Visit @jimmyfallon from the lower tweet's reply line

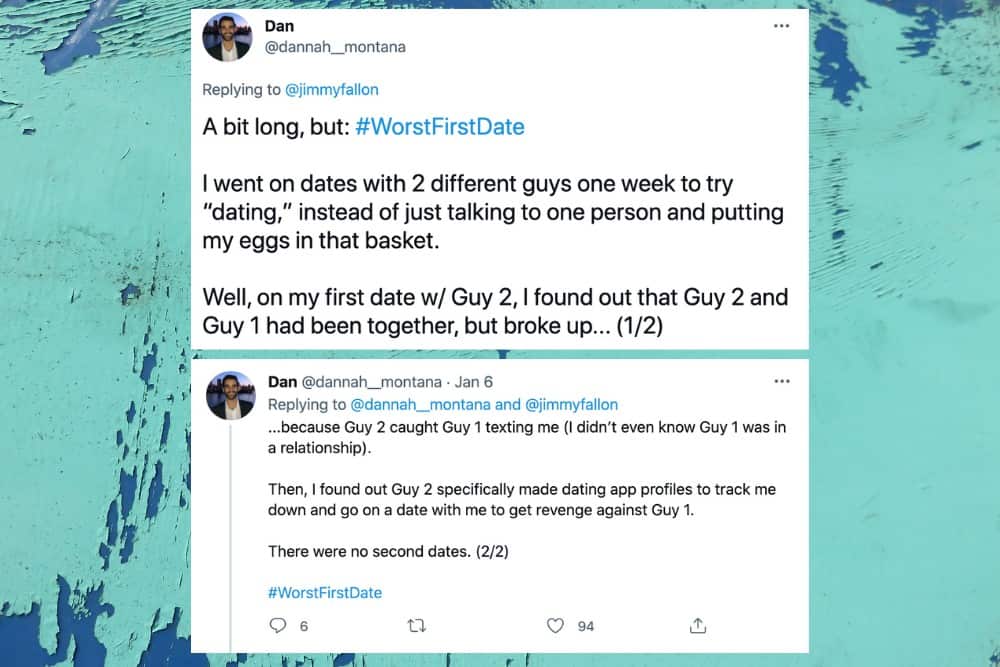pyautogui.click(x=572, y=405)
